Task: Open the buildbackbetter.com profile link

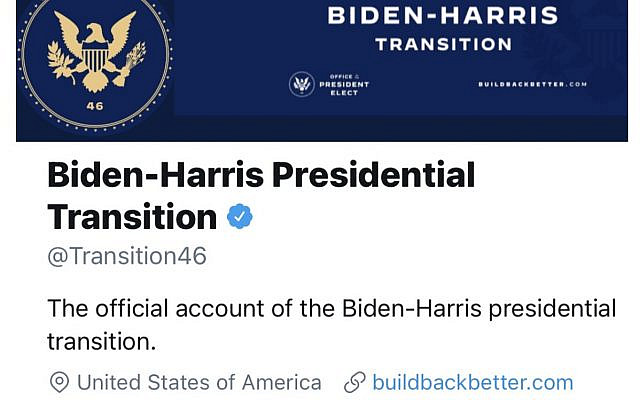Action: click(x=473, y=382)
